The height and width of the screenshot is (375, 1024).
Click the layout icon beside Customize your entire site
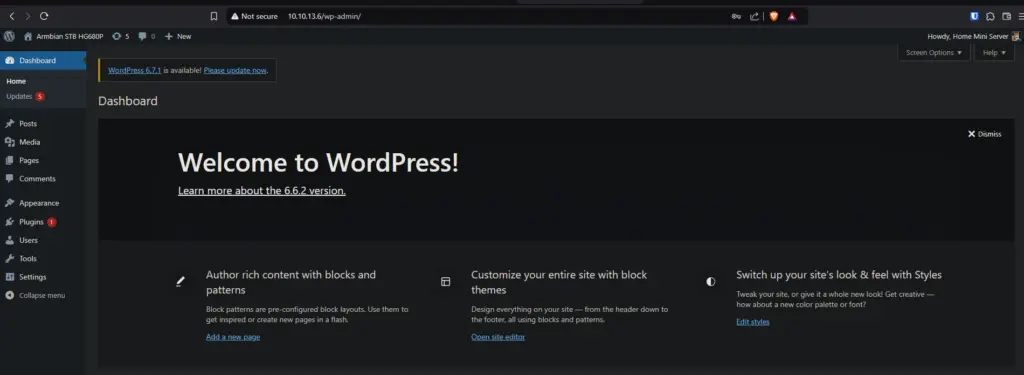pyautogui.click(x=445, y=282)
